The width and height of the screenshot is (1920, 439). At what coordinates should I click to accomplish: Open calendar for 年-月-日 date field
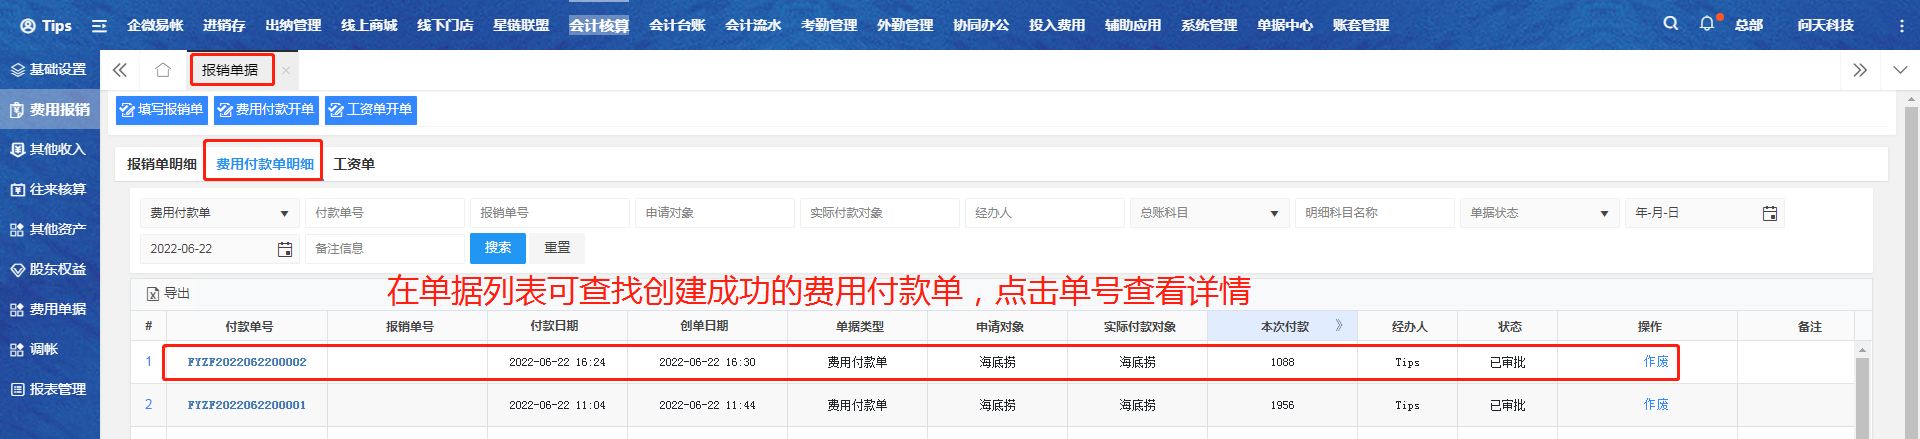click(x=1770, y=213)
